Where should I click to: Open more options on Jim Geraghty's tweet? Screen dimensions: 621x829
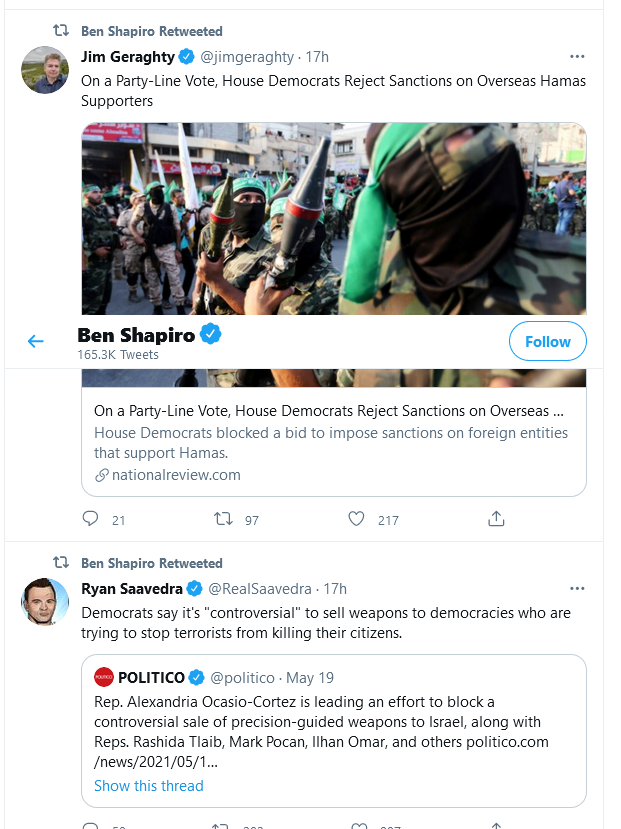point(577,57)
